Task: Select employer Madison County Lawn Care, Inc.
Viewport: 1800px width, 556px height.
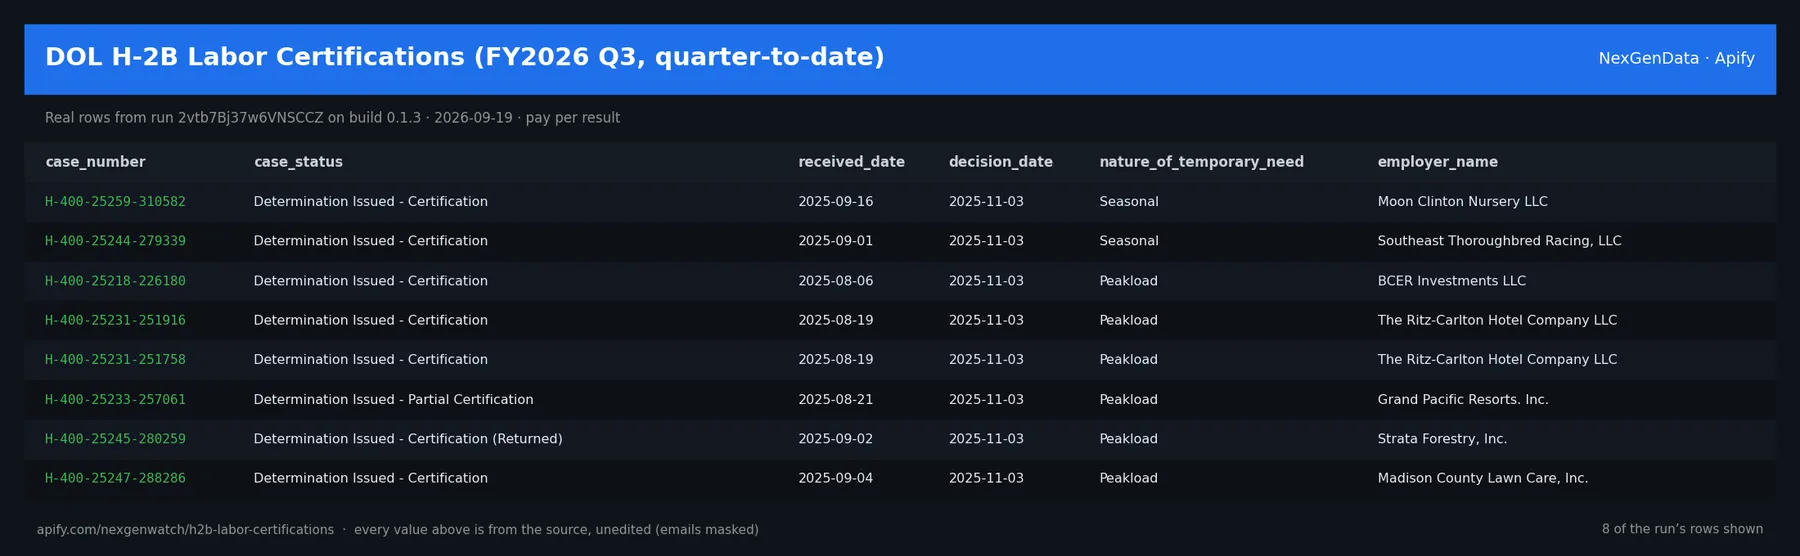Action: click(x=1482, y=478)
